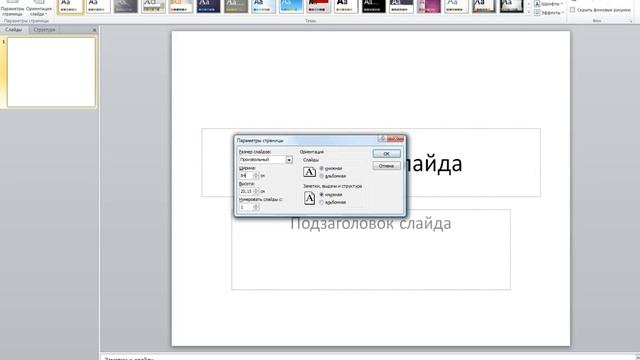Open the Фон group dialog launcher
Viewport: 640px width, 360px height.
(x=631, y=20)
